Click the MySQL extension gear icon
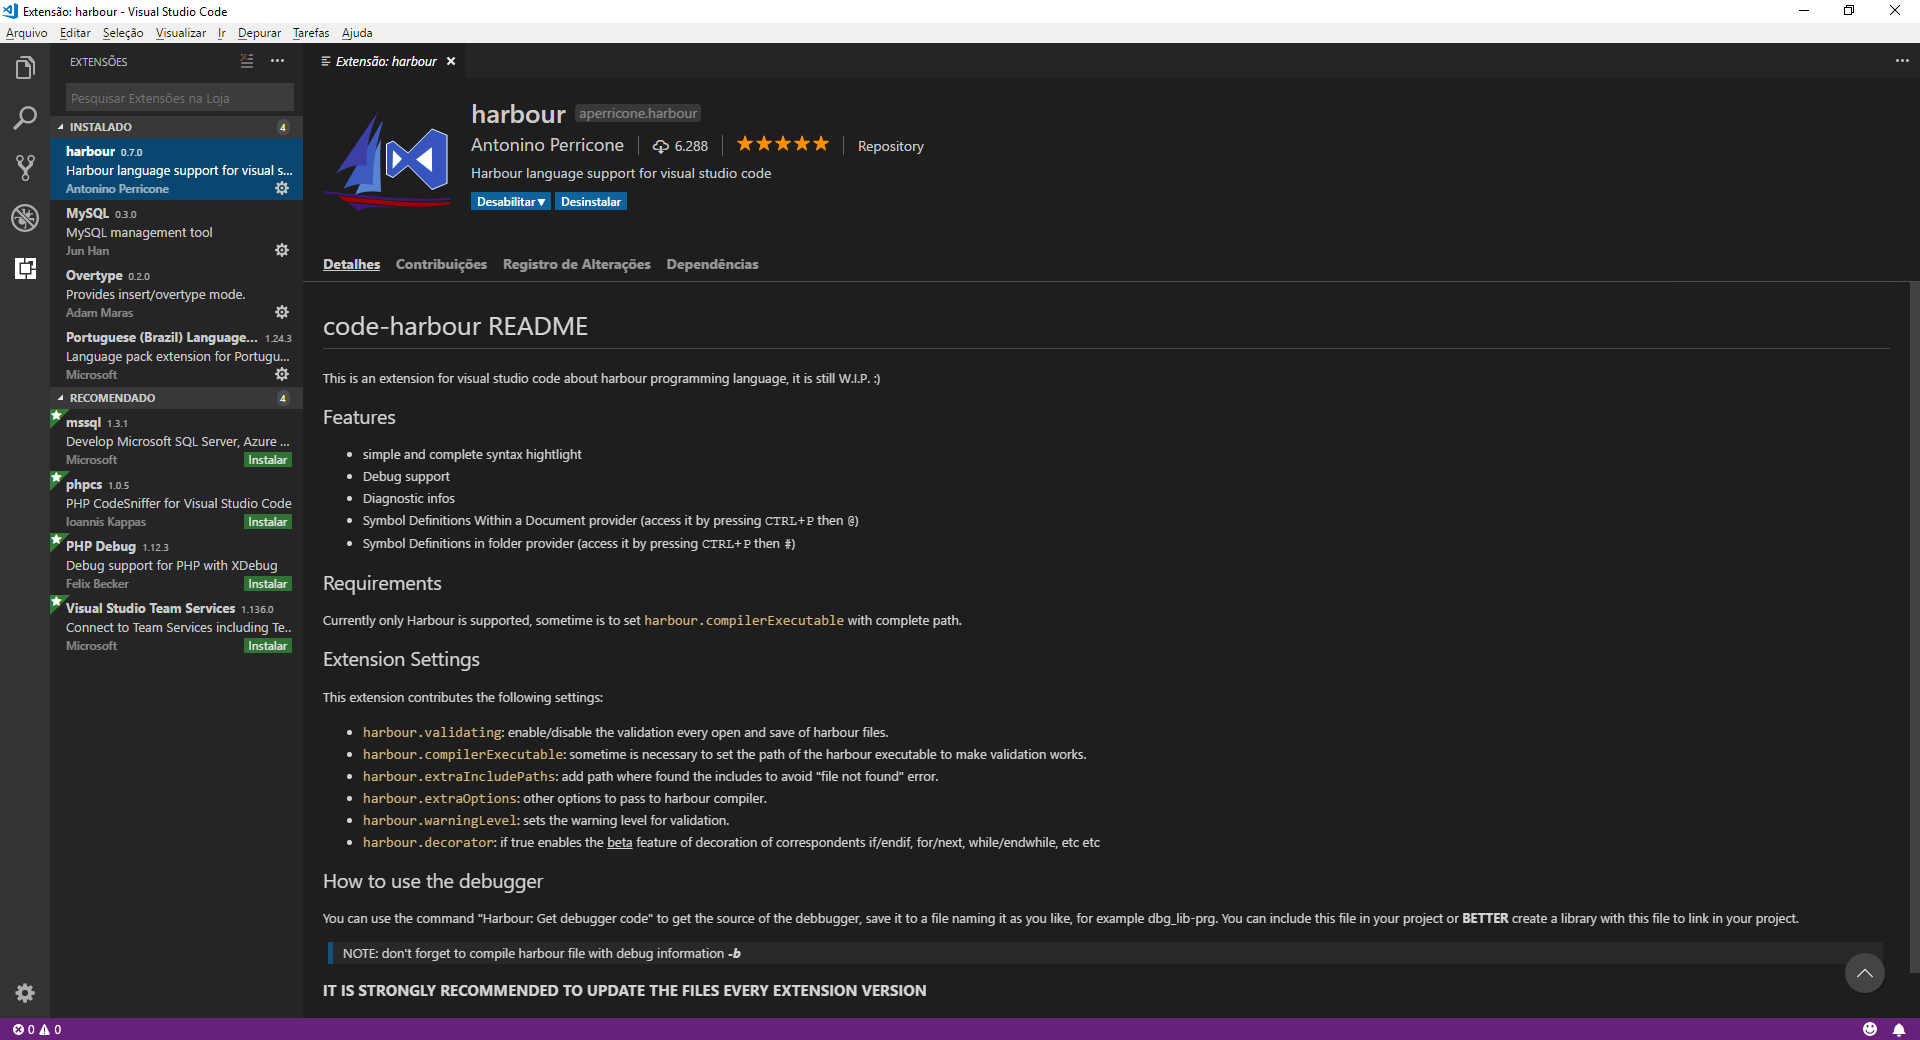1920x1040 pixels. [x=282, y=250]
